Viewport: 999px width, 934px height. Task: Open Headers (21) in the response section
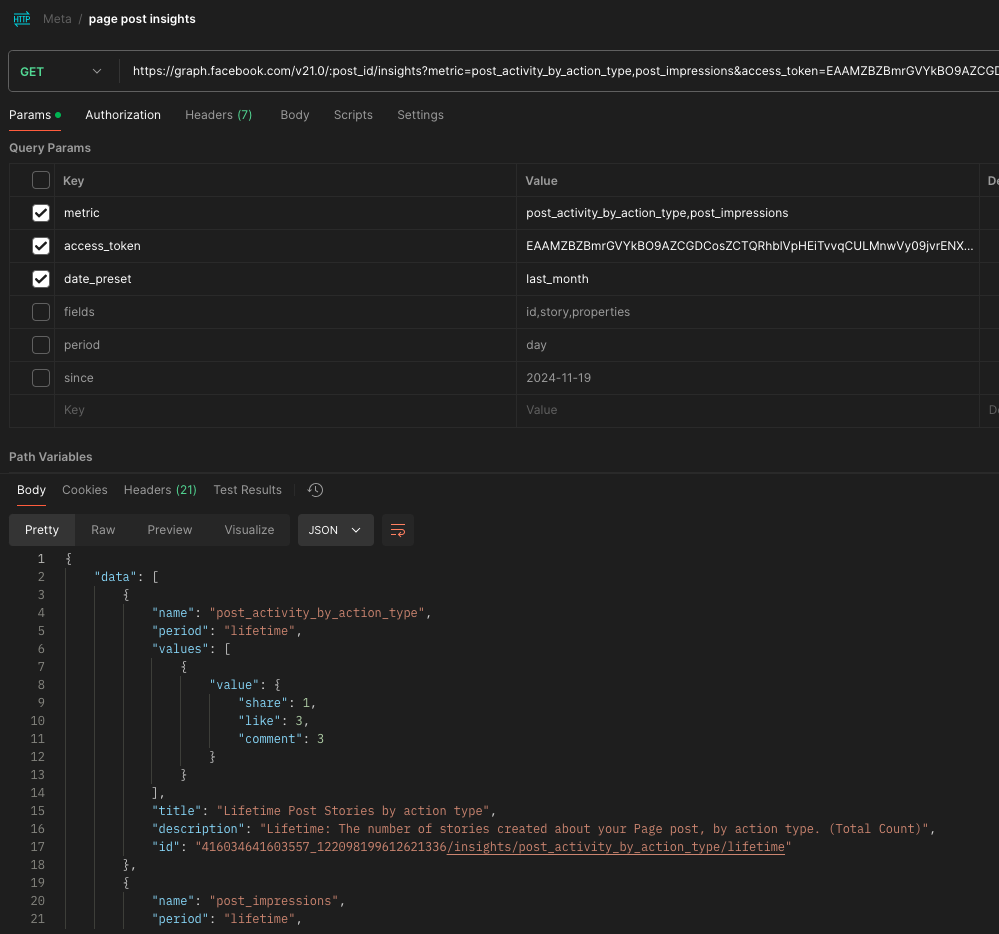[x=159, y=490]
